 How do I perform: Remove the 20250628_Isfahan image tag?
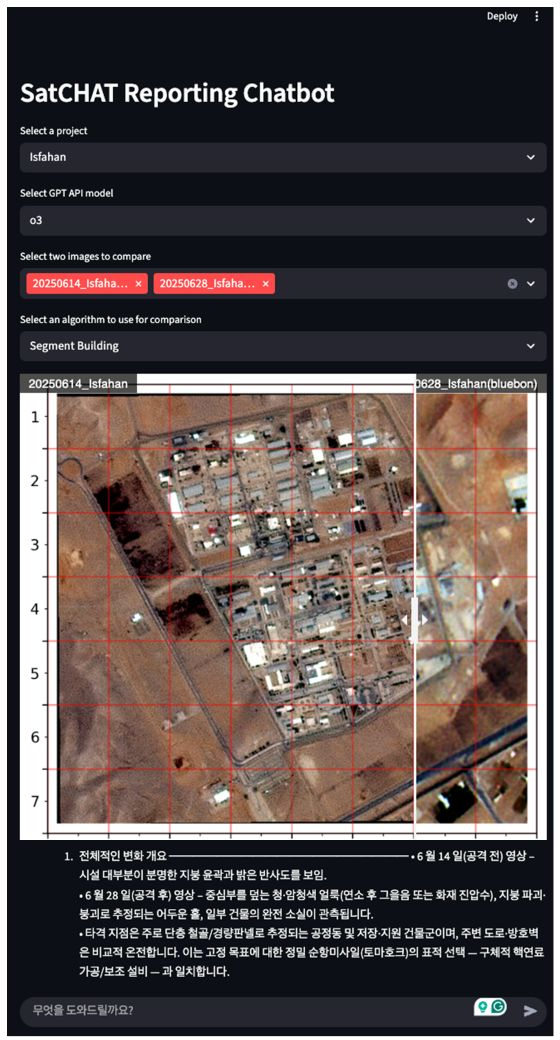pos(265,284)
